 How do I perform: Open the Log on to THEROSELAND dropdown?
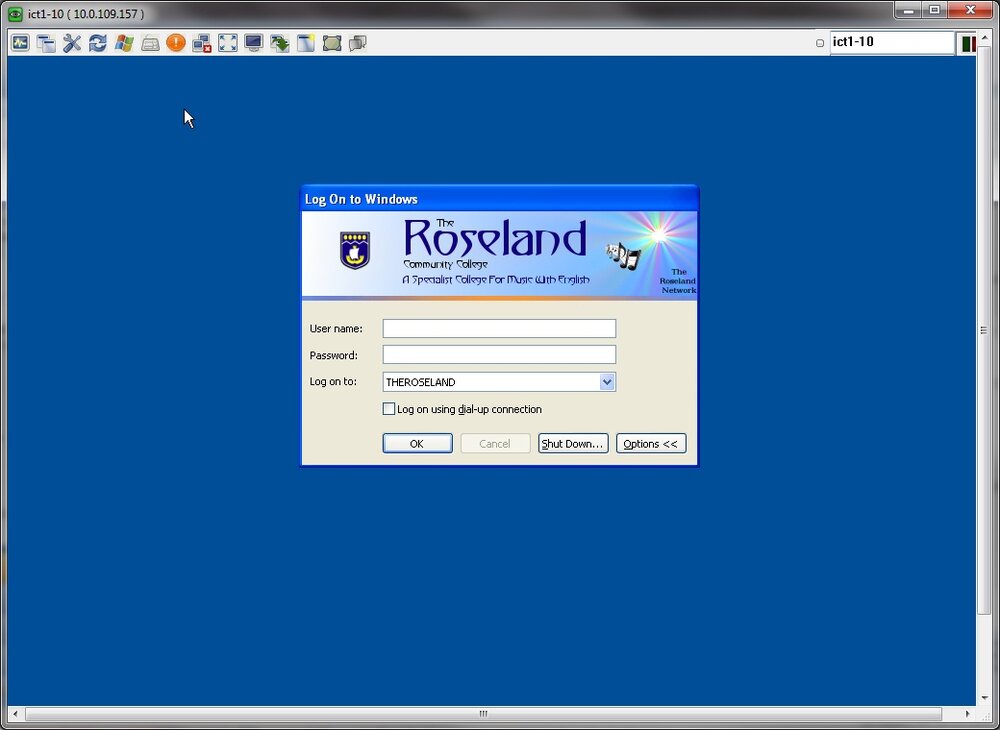coord(607,382)
